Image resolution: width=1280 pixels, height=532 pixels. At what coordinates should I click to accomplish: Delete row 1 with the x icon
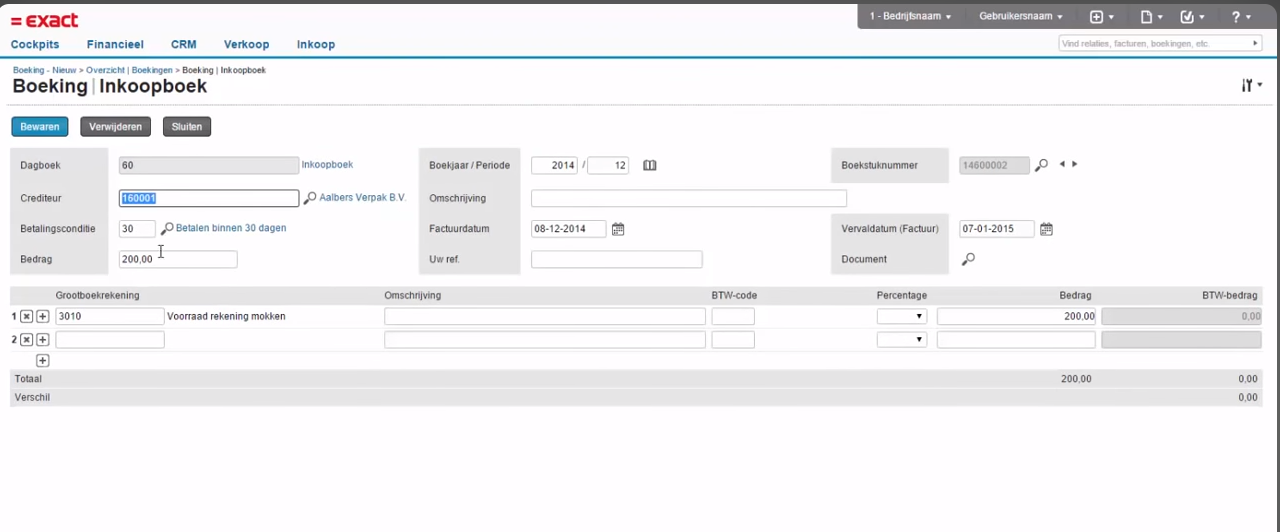[27, 316]
